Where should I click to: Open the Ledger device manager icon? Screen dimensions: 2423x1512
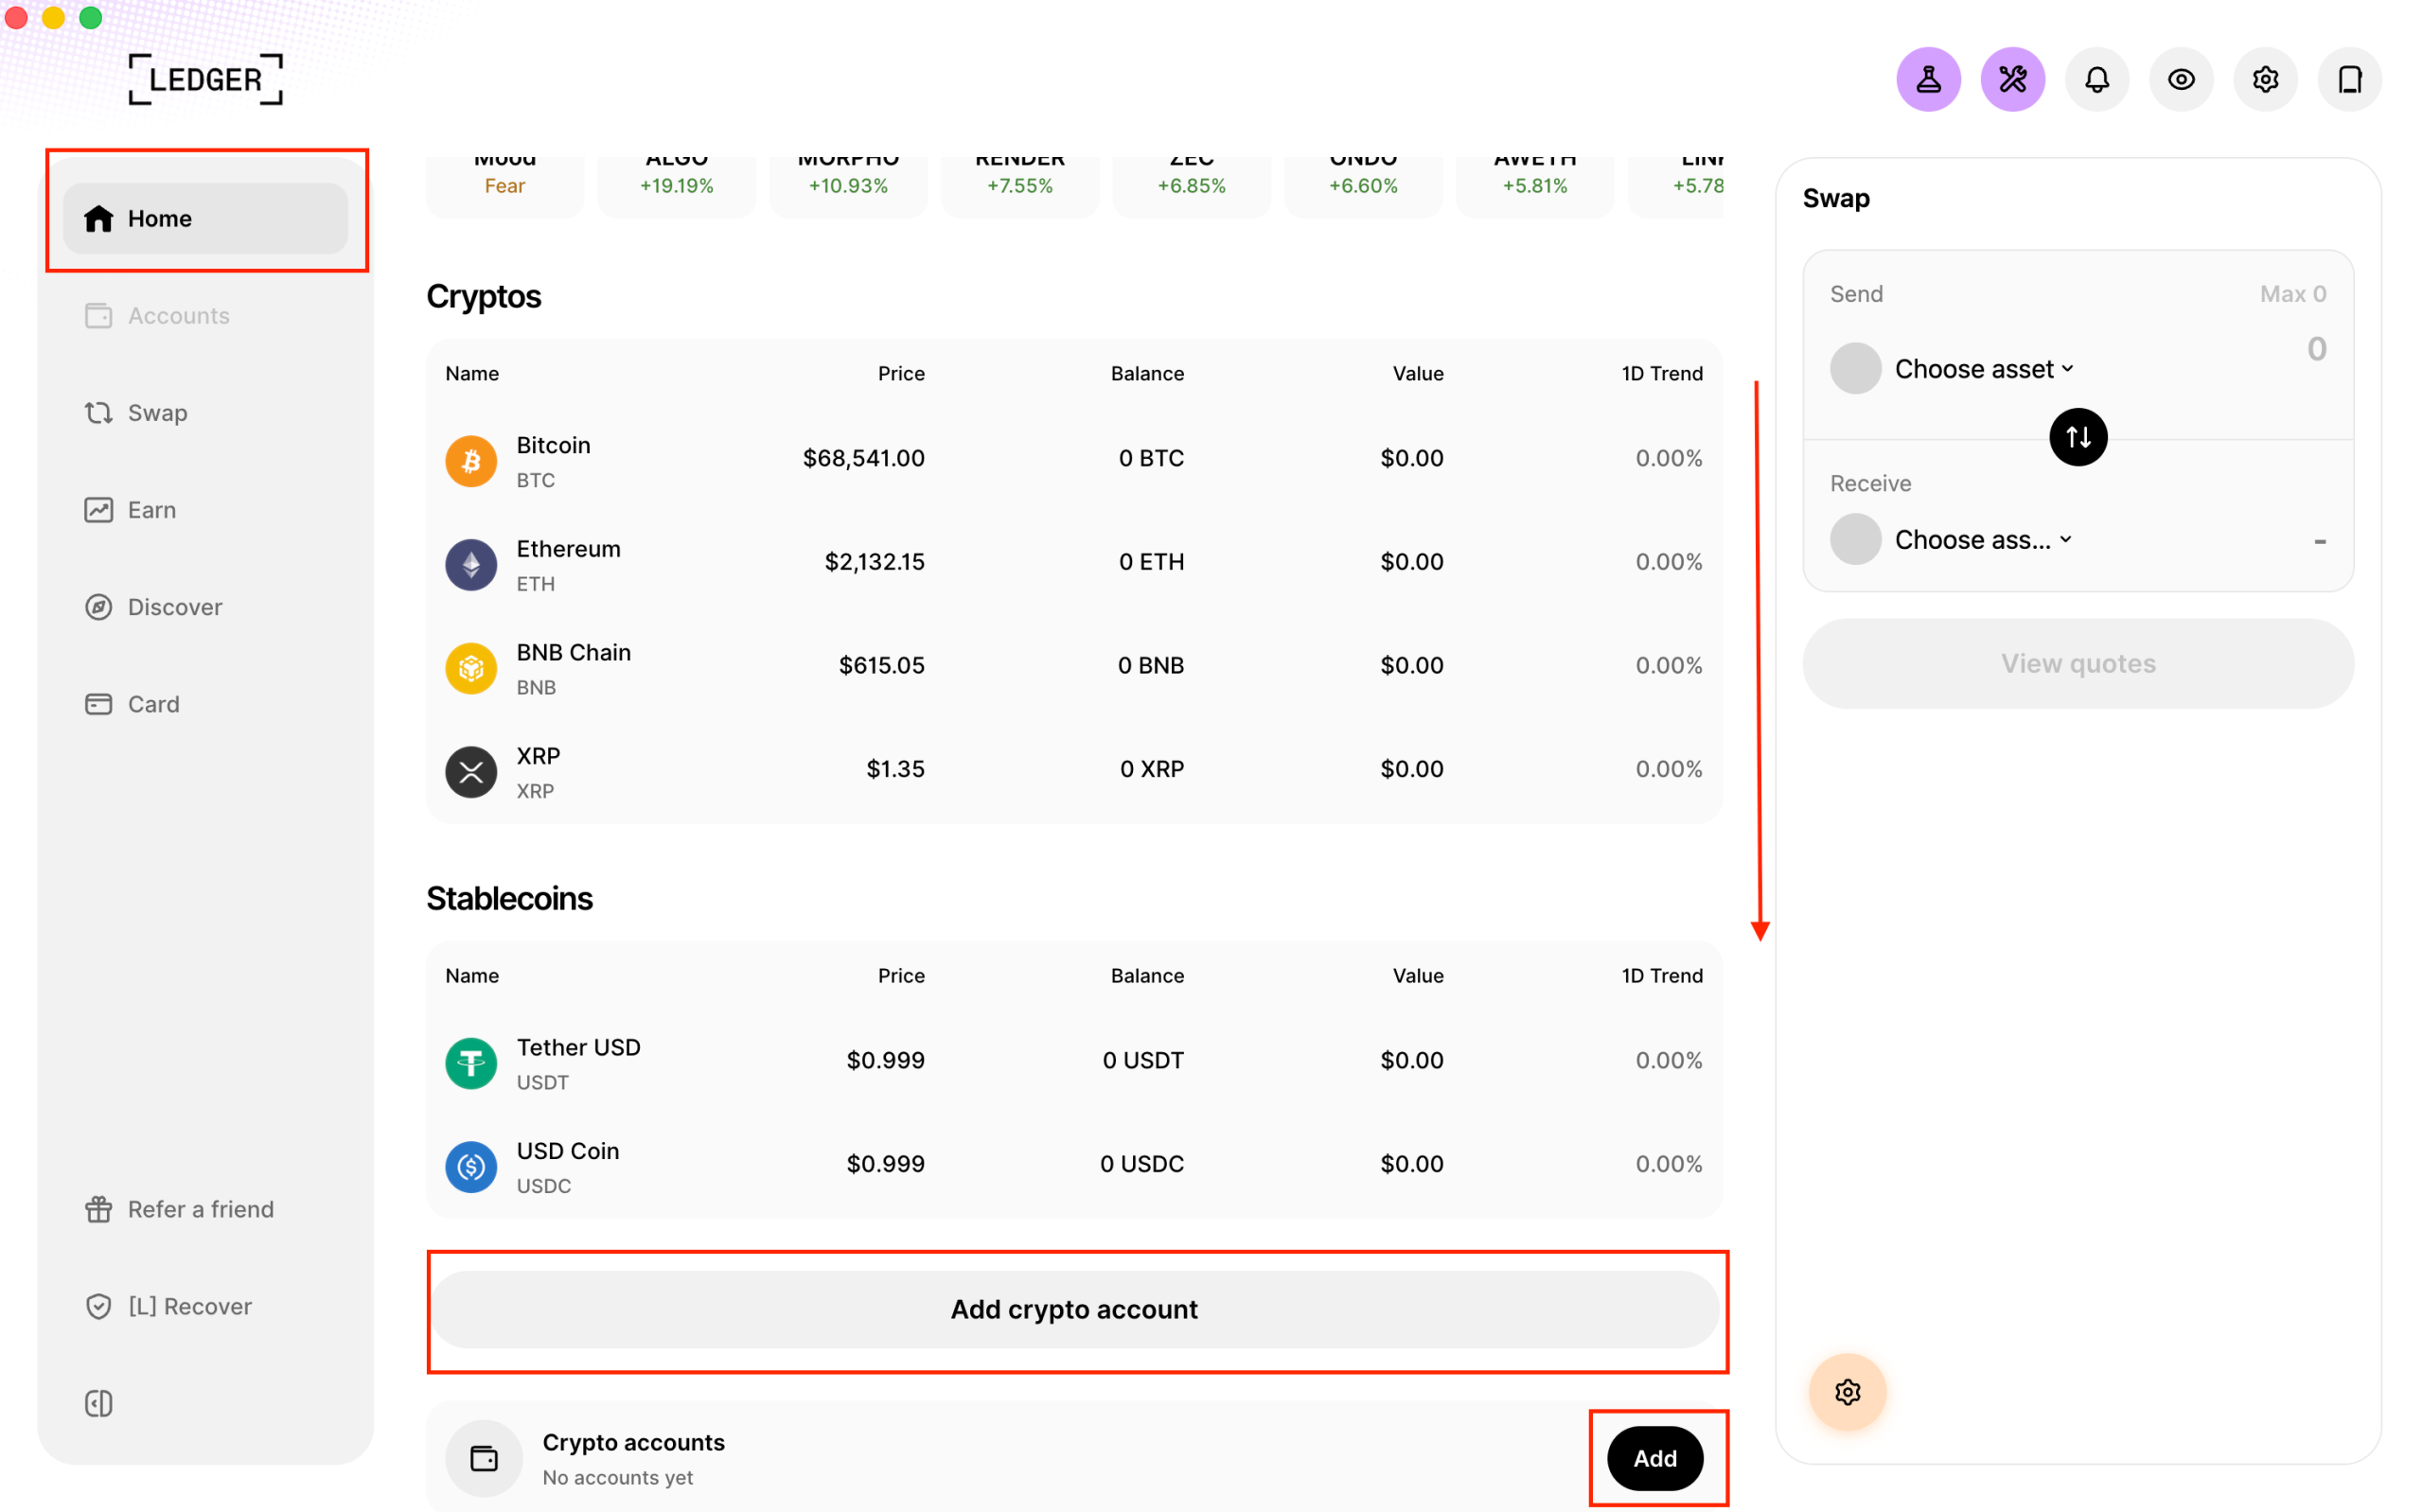click(x=2350, y=79)
